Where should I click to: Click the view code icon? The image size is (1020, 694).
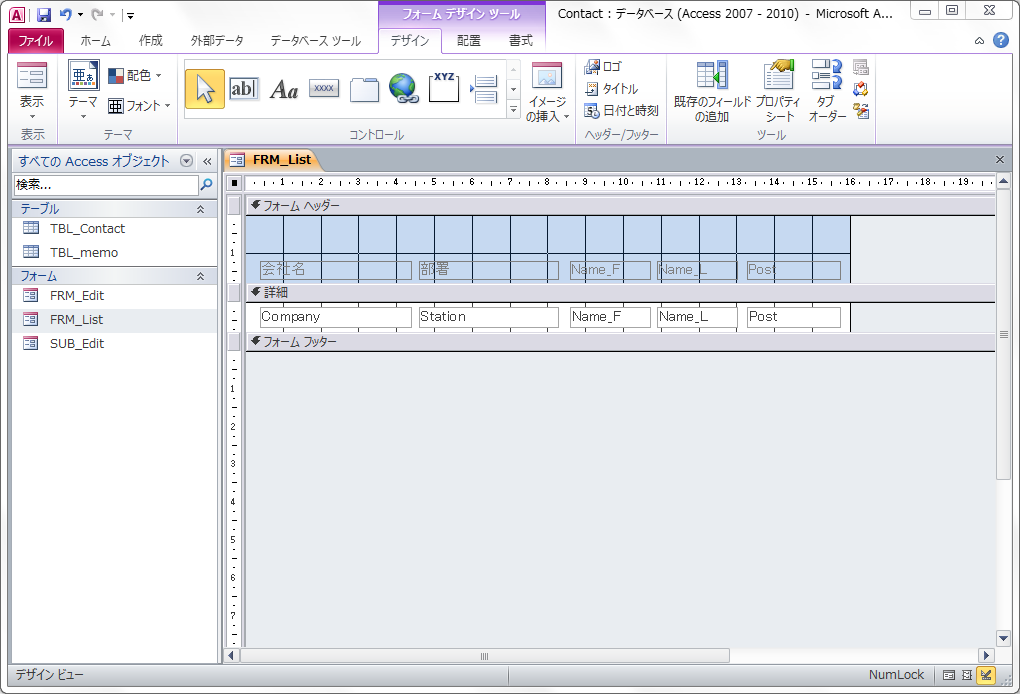[x=861, y=89]
